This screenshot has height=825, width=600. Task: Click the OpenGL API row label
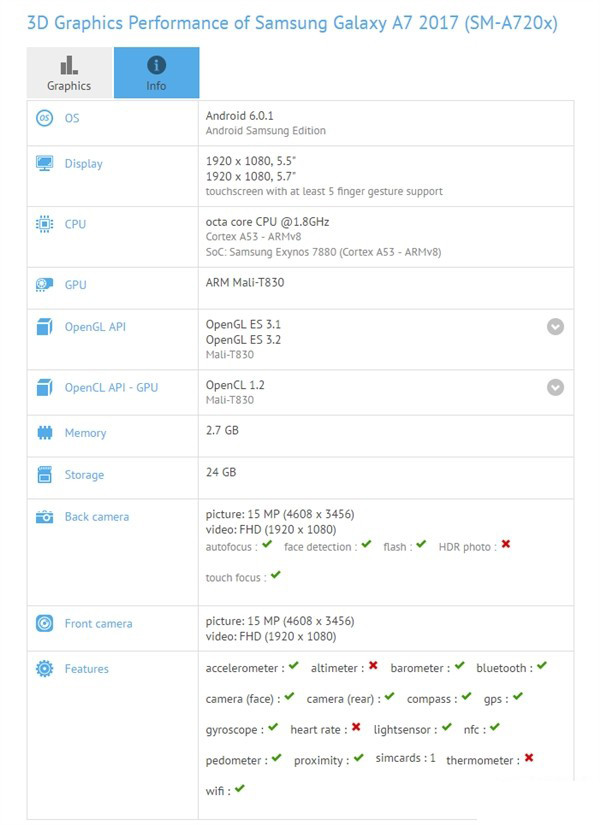[x=95, y=327]
